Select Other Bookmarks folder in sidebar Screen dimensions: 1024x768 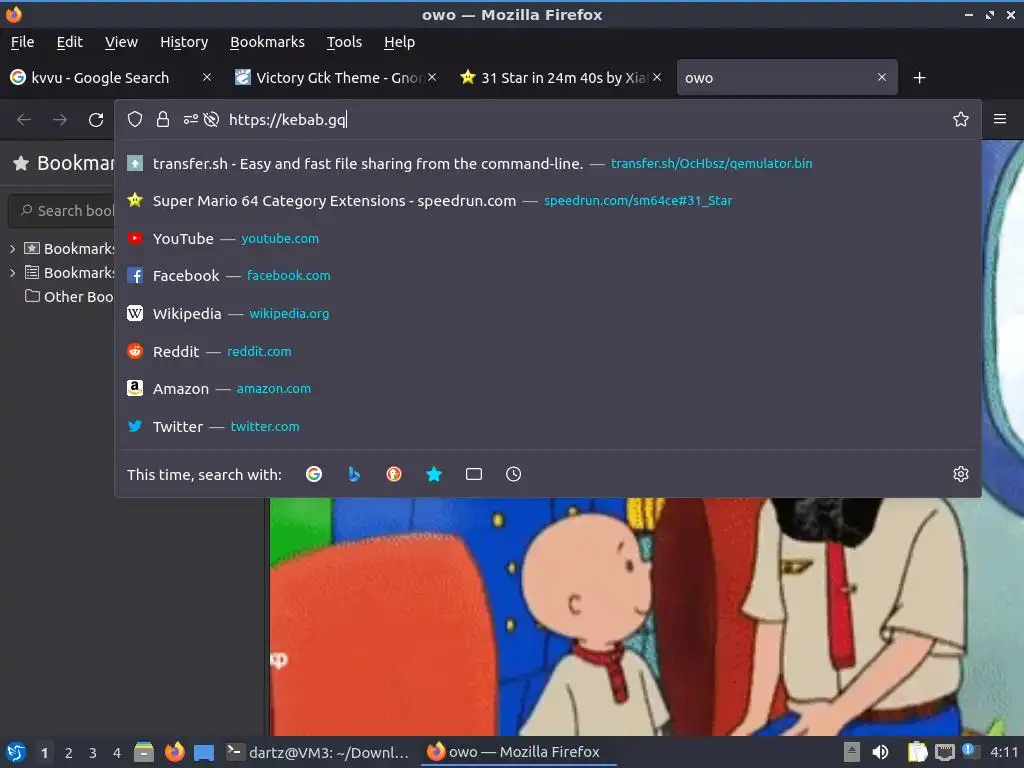pyautogui.click(x=69, y=296)
